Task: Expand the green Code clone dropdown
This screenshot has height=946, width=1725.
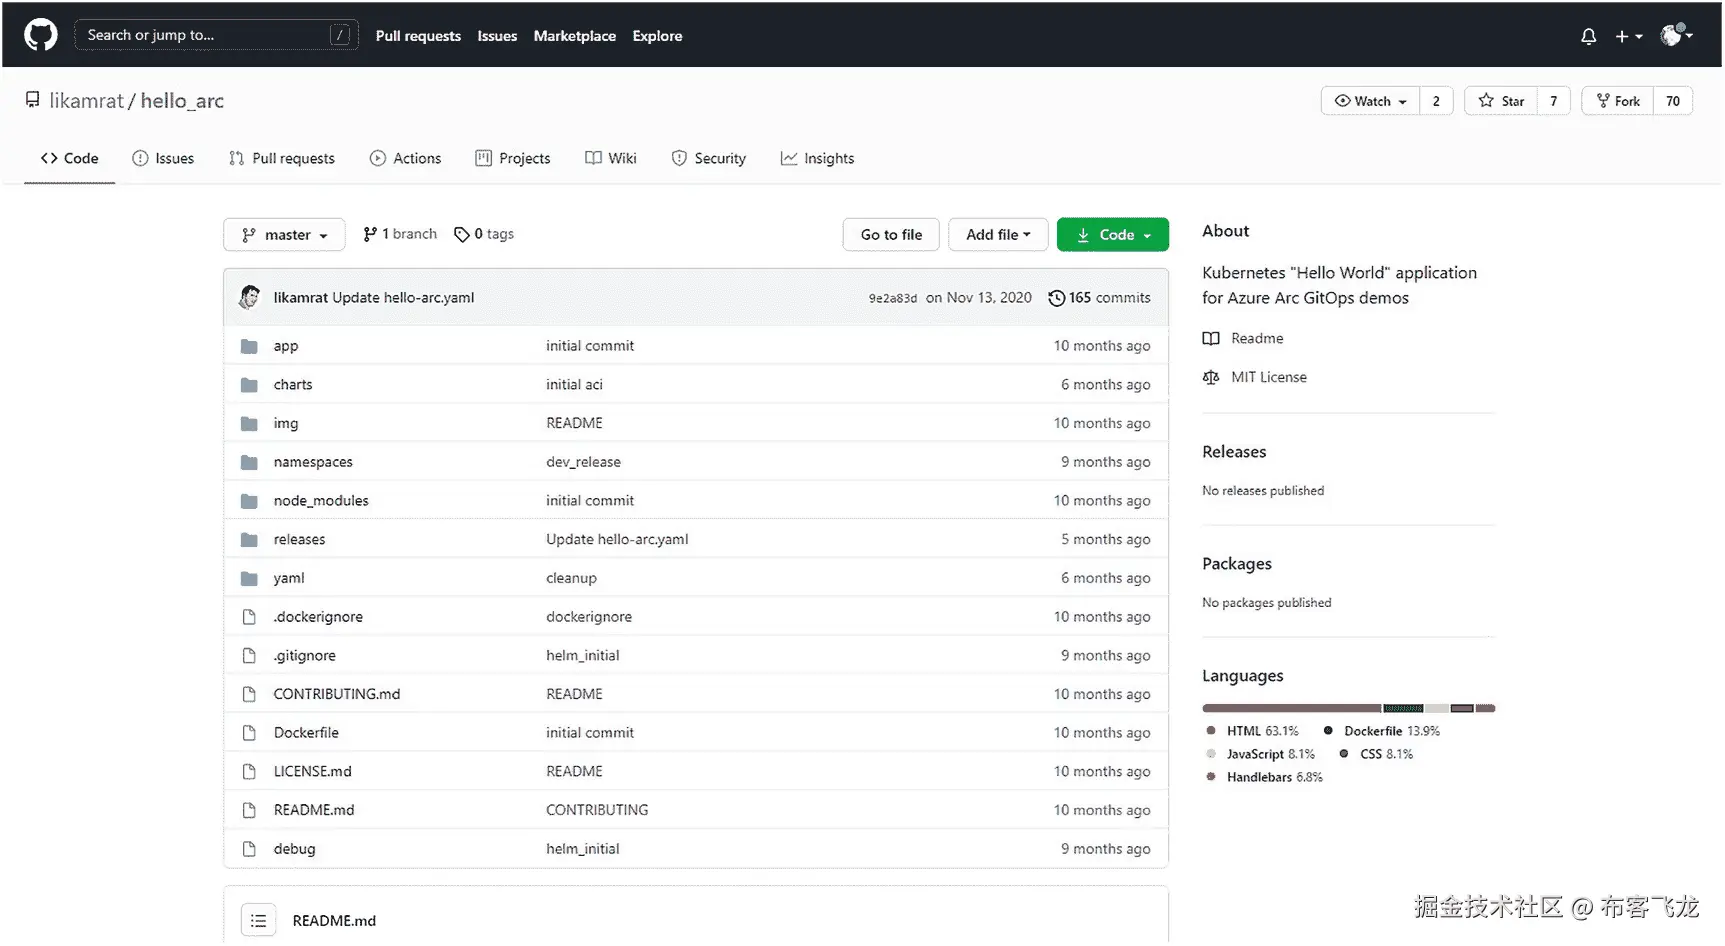Action: [1113, 234]
